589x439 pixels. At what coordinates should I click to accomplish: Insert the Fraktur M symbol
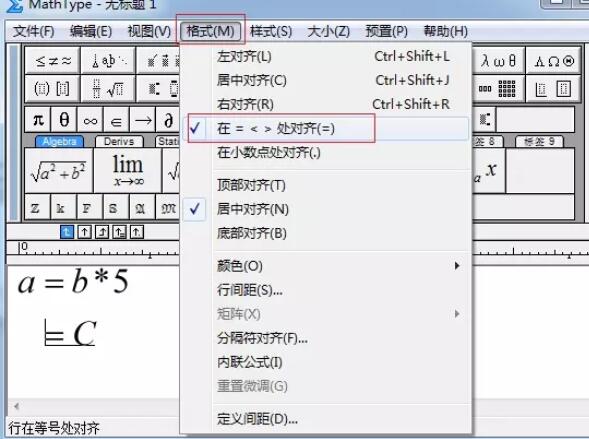[168, 207]
